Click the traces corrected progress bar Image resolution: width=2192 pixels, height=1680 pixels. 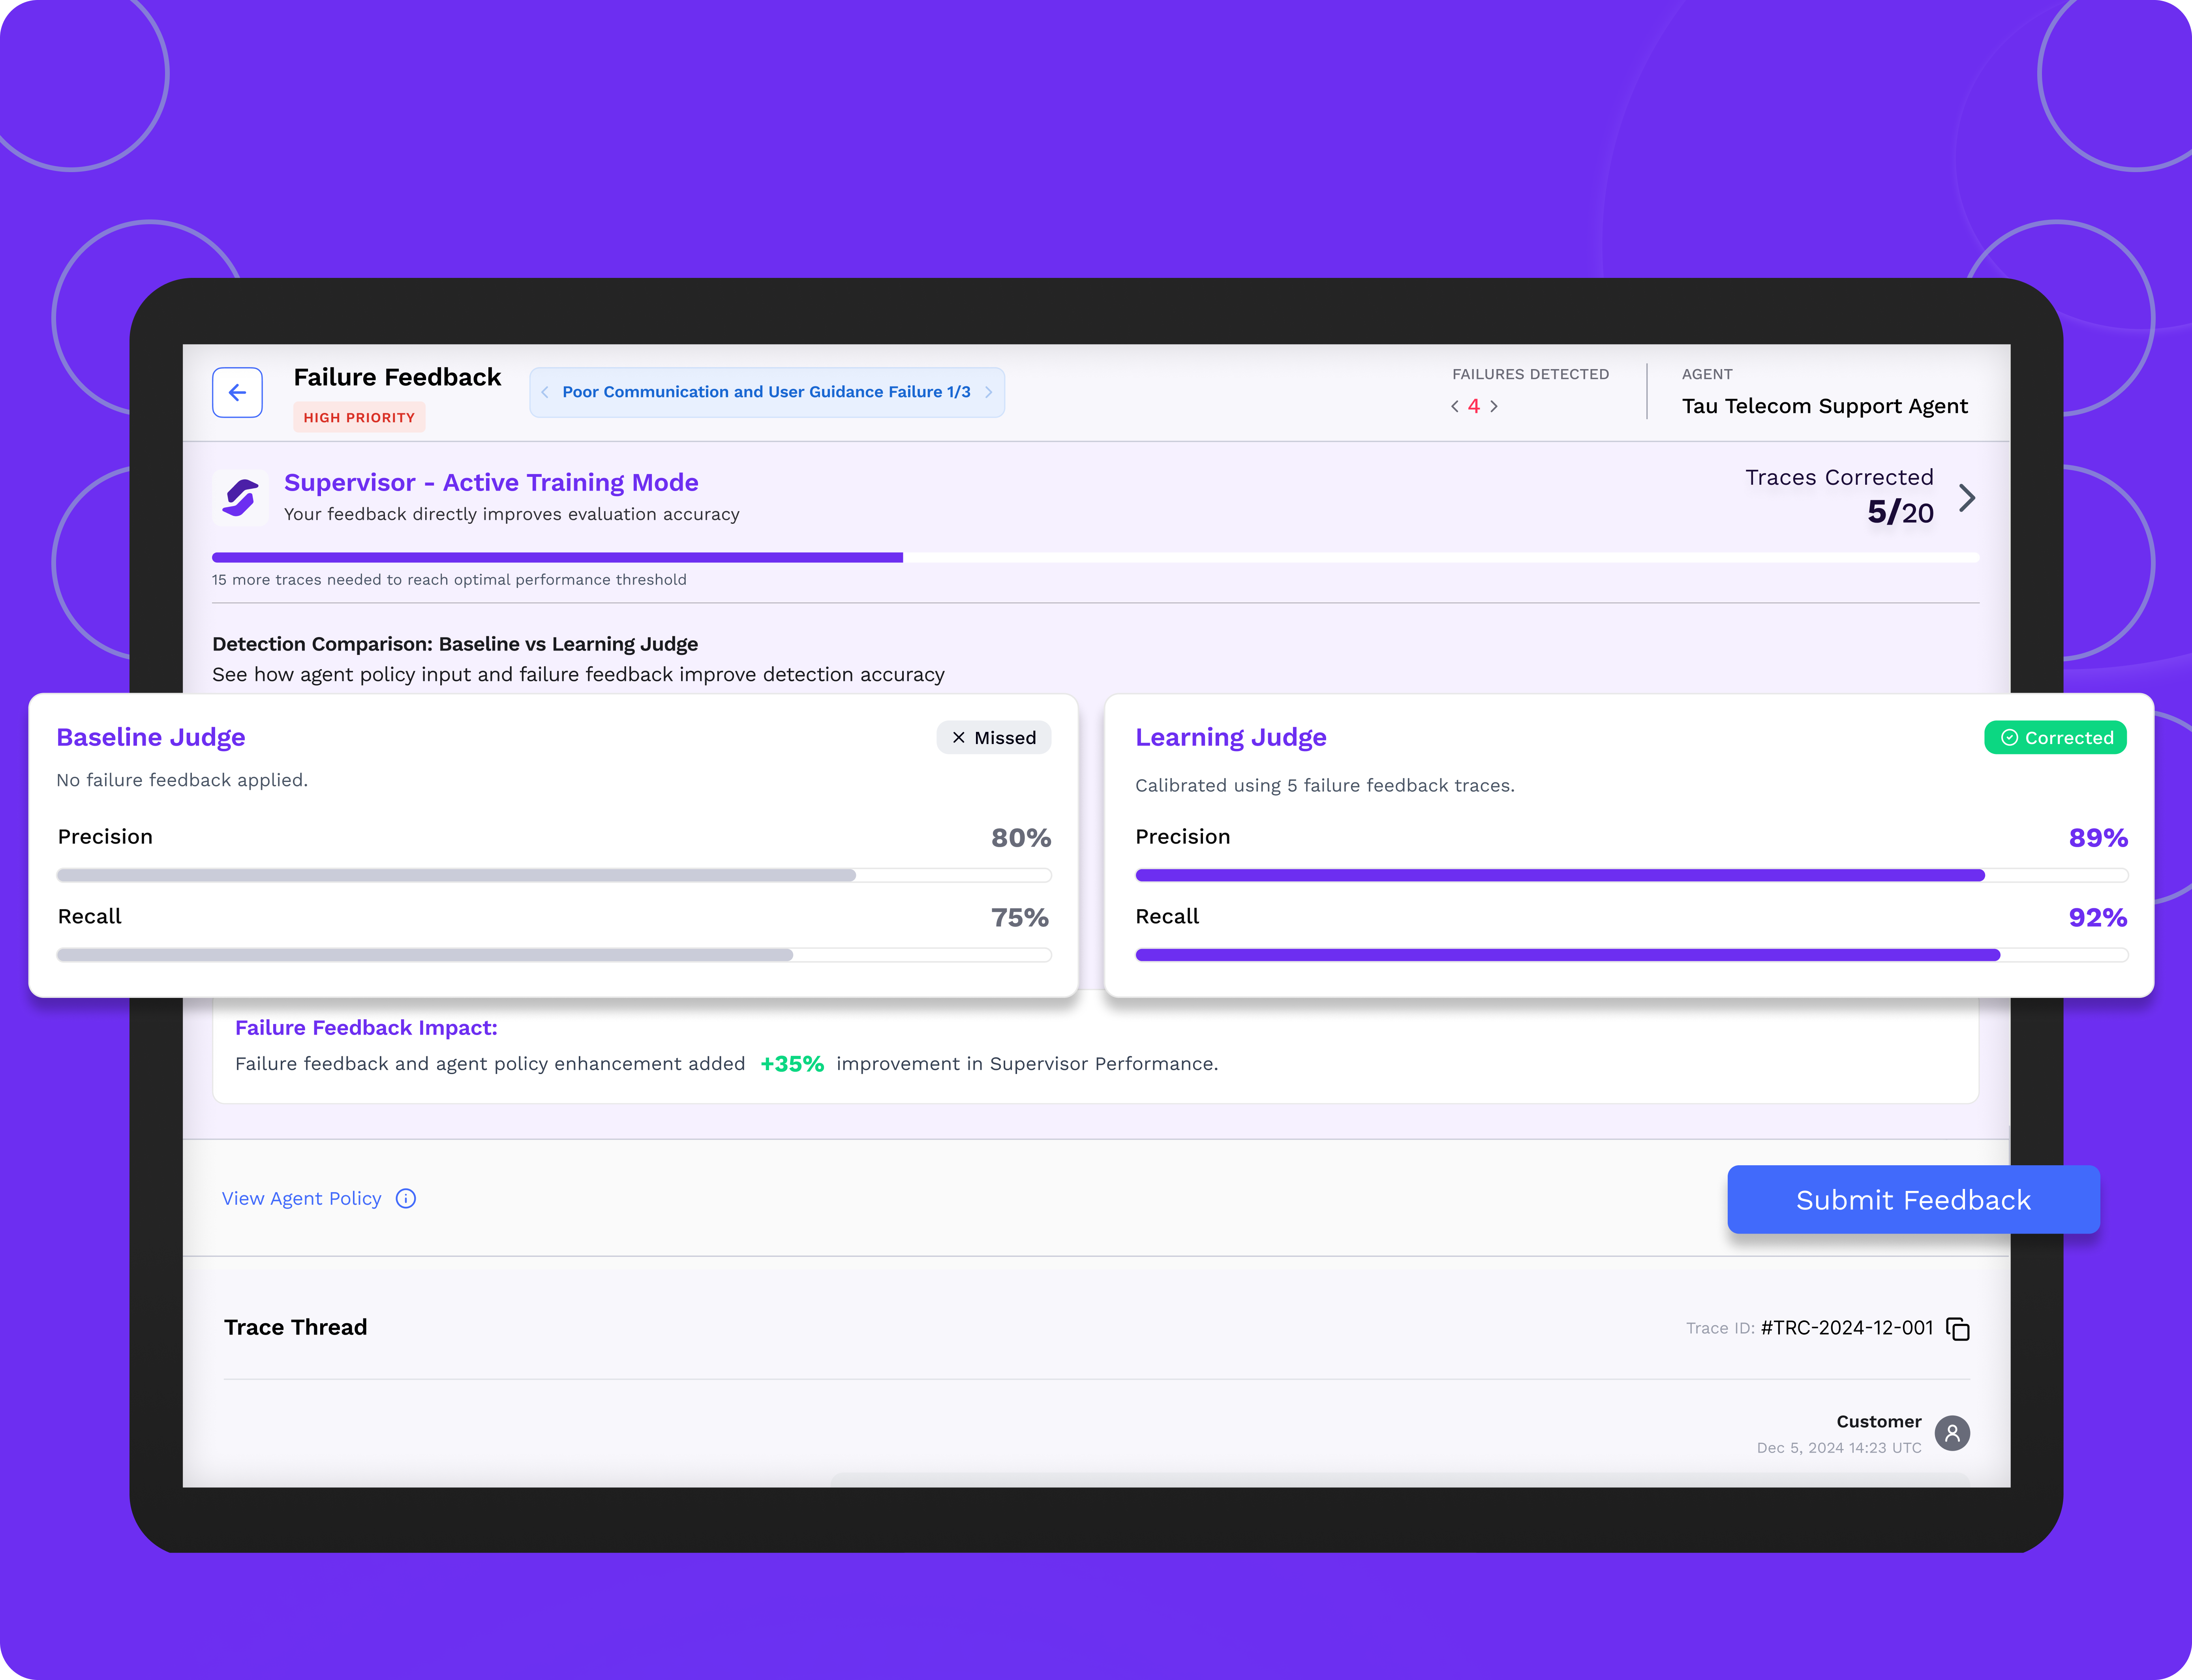[x=1094, y=557]
